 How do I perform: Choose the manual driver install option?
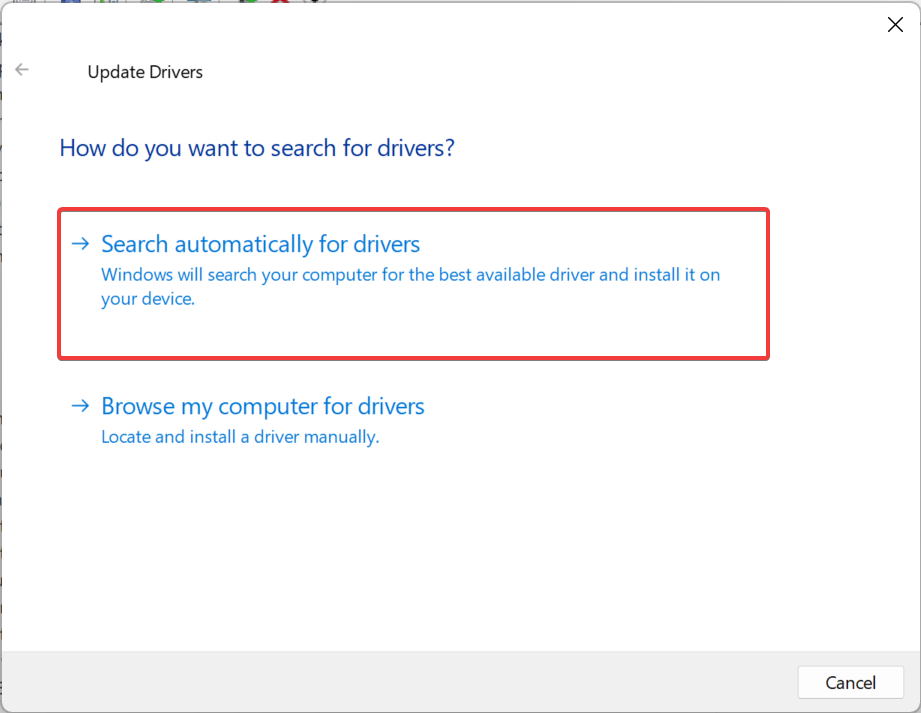click(x=262, y=406)
